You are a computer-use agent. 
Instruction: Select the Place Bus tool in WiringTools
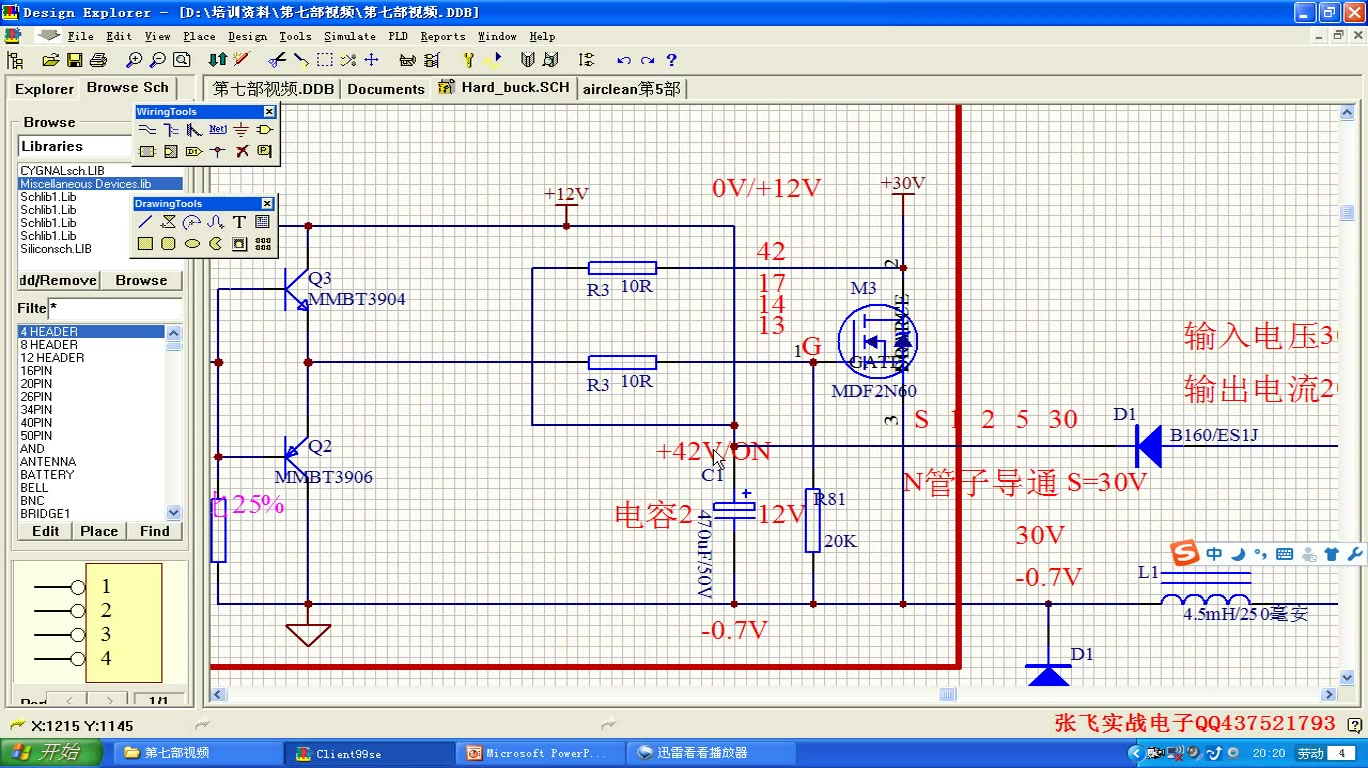[x=171, y=130]
